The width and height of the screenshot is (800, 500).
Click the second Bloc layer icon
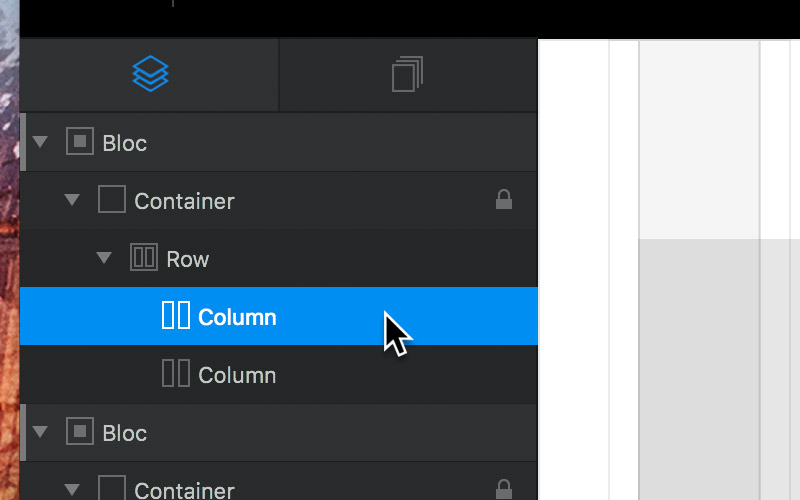coord(80,431)
